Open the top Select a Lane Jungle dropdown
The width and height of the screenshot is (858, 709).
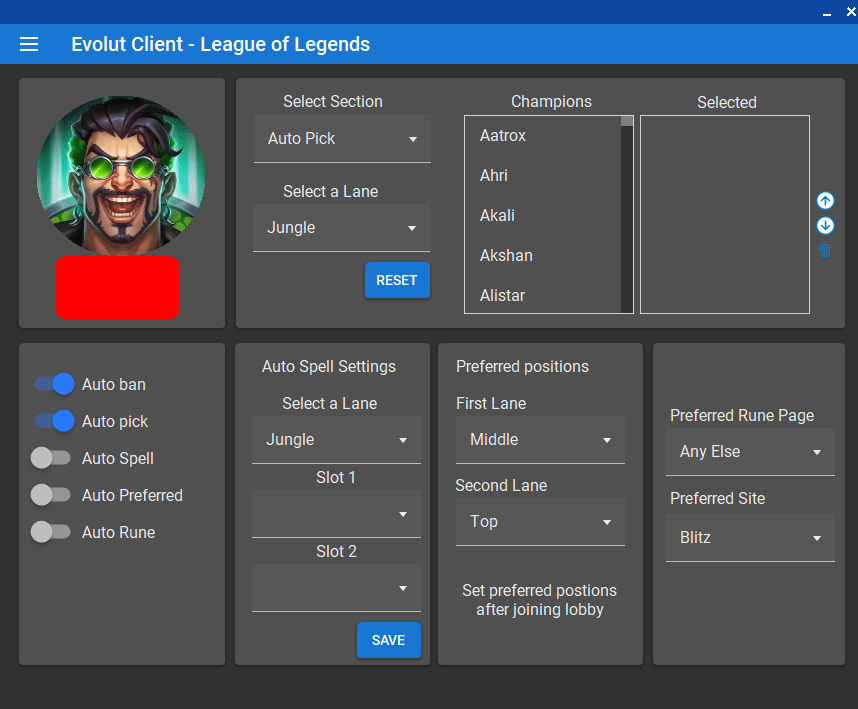341,228
